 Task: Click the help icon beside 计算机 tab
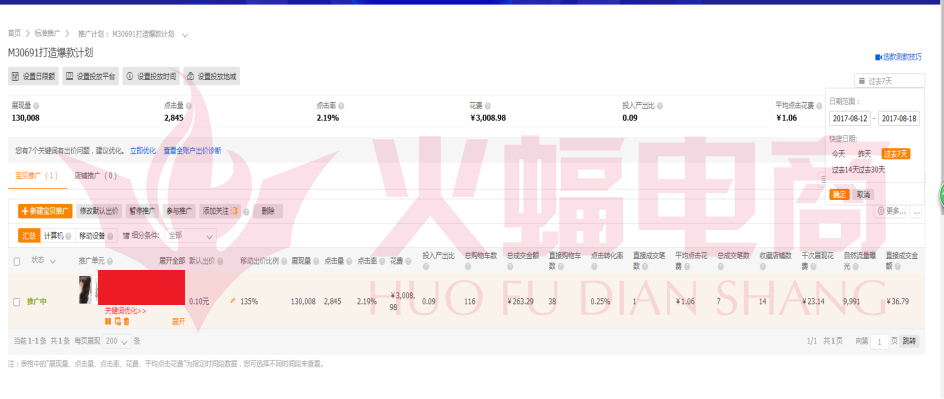tap(68, 236)
